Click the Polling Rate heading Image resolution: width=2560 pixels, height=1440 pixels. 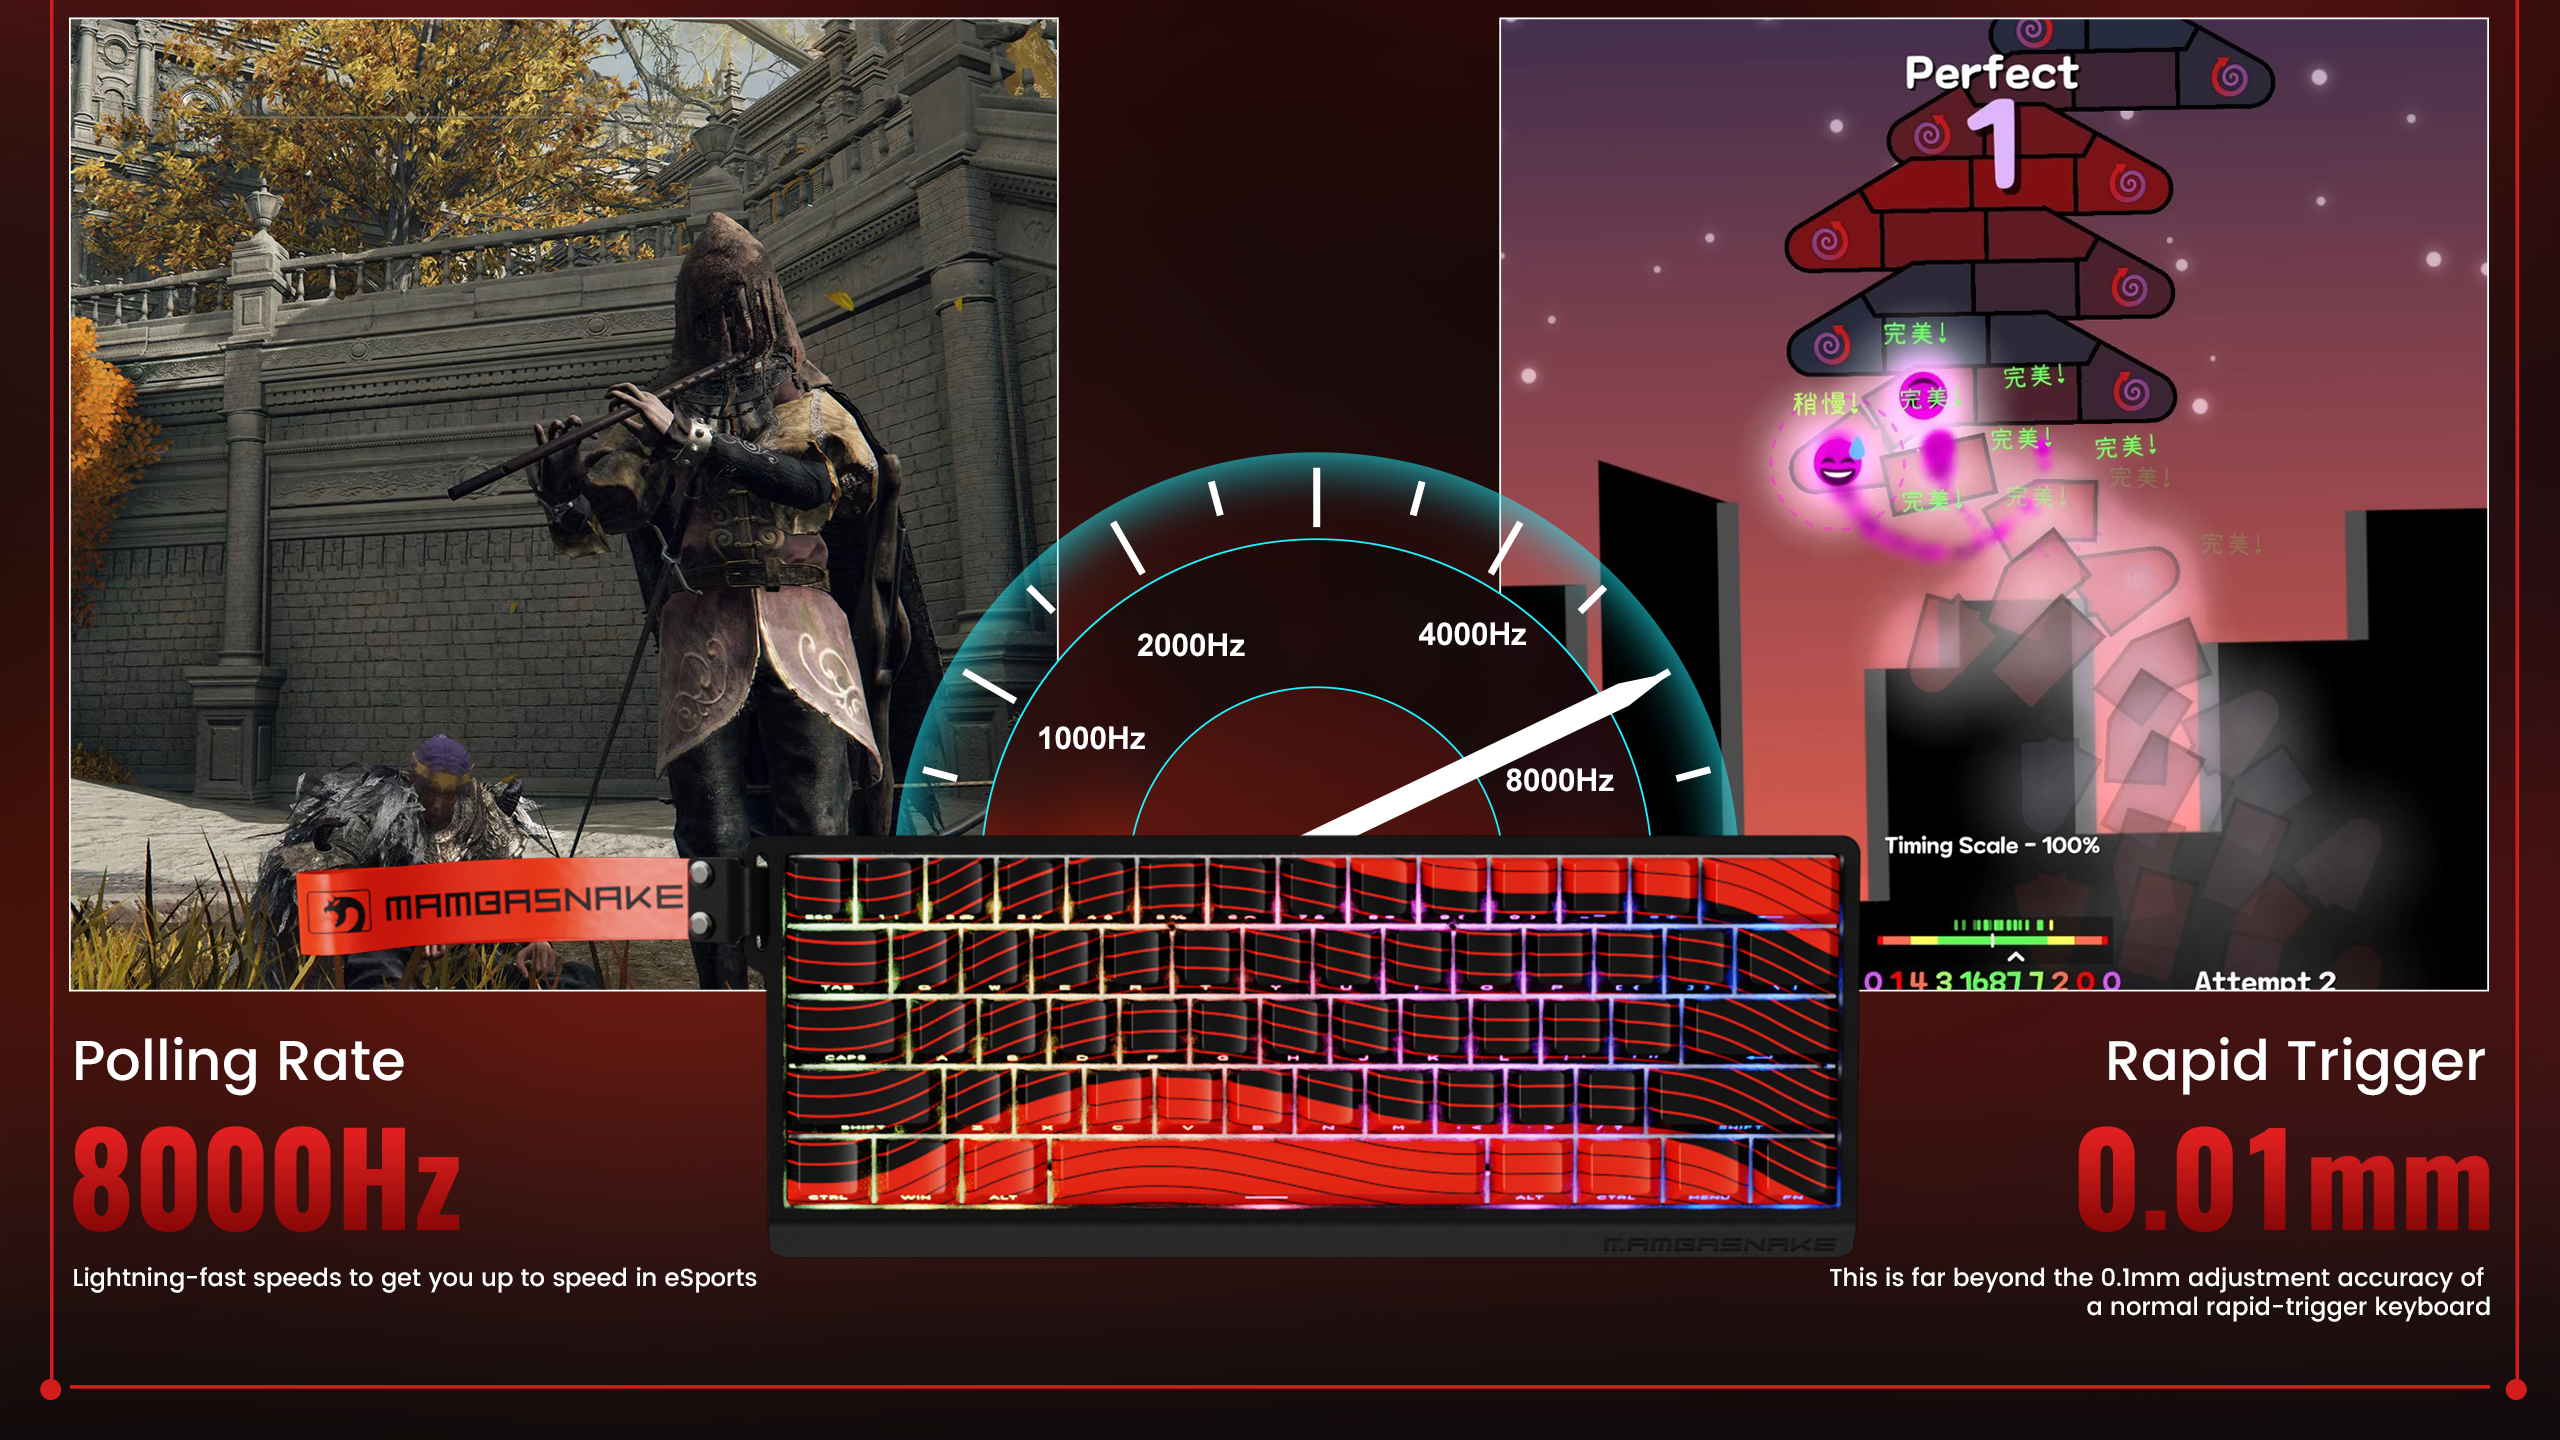point(239,1061)
